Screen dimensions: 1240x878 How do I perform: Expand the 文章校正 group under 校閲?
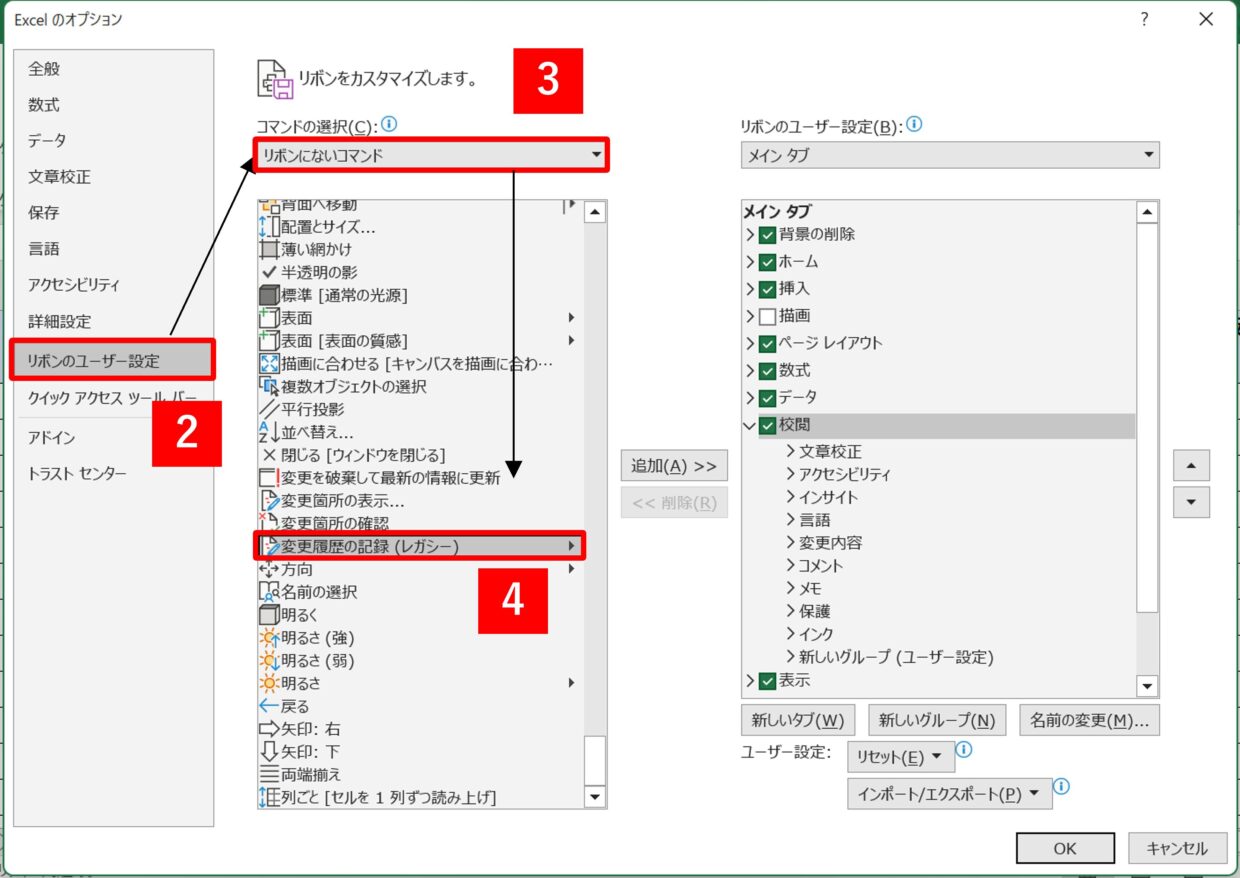point(790,452)
